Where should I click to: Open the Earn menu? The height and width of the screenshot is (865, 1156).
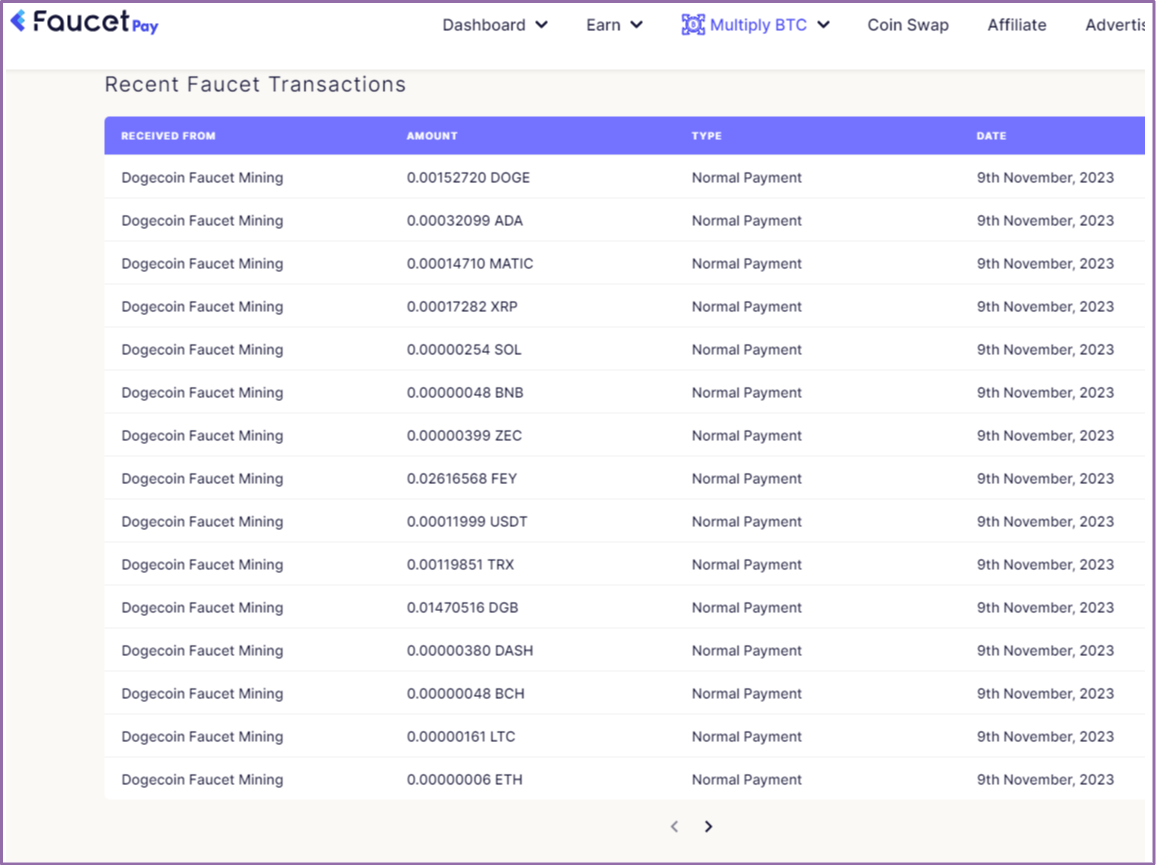tap(615, 25)
